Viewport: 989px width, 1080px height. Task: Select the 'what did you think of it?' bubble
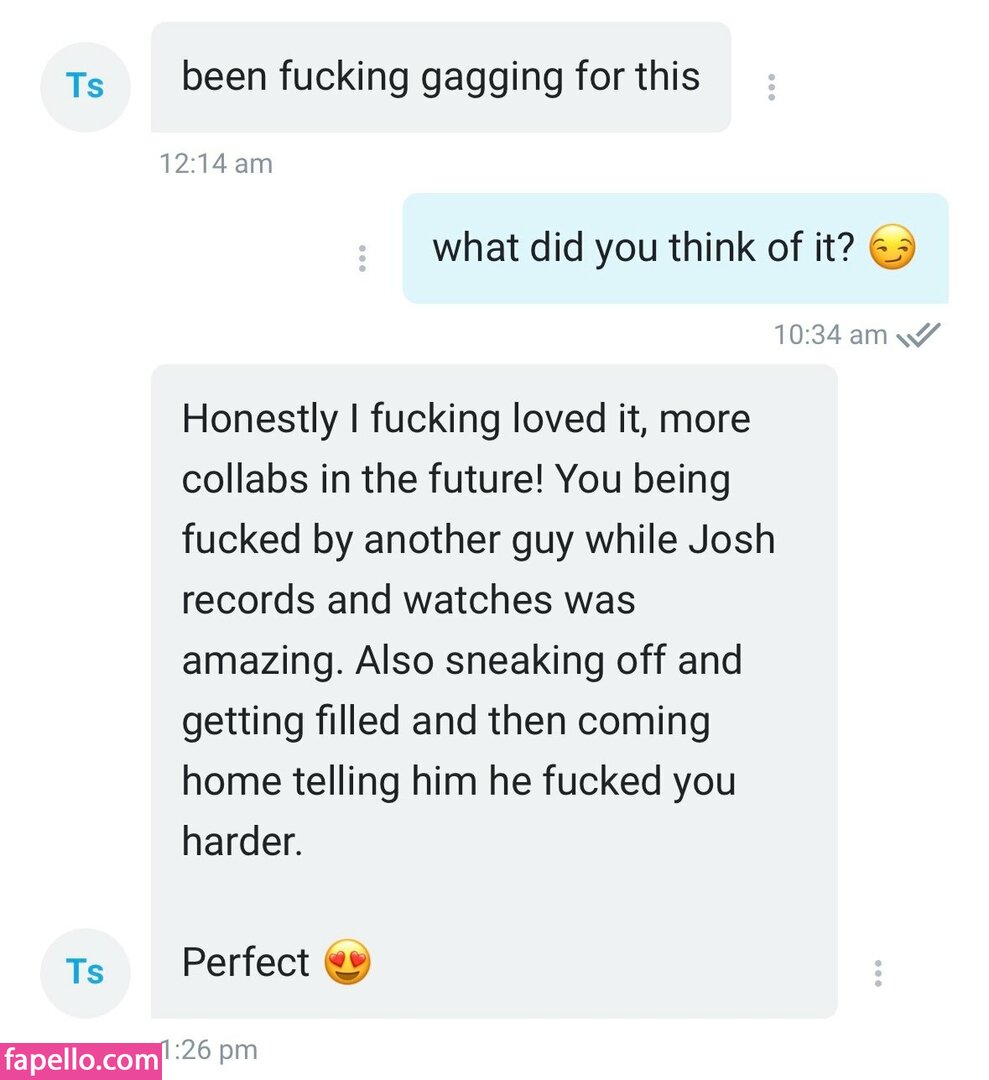(676, 249)
